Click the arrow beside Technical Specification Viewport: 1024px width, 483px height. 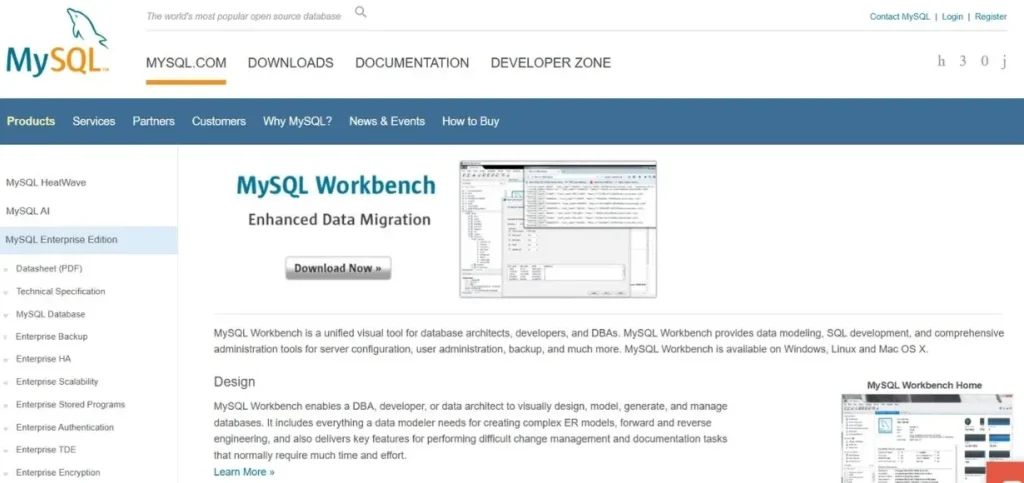[x=6, y=292]
